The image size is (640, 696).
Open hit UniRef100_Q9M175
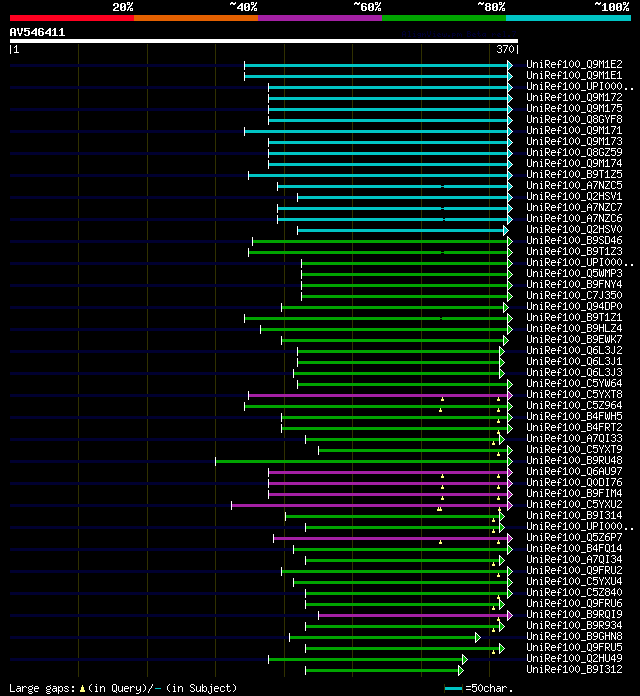click(574, 109)
